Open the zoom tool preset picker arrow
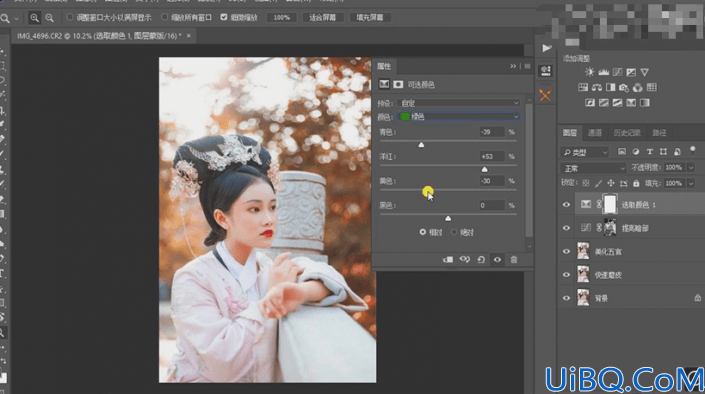 coord(17,18)
